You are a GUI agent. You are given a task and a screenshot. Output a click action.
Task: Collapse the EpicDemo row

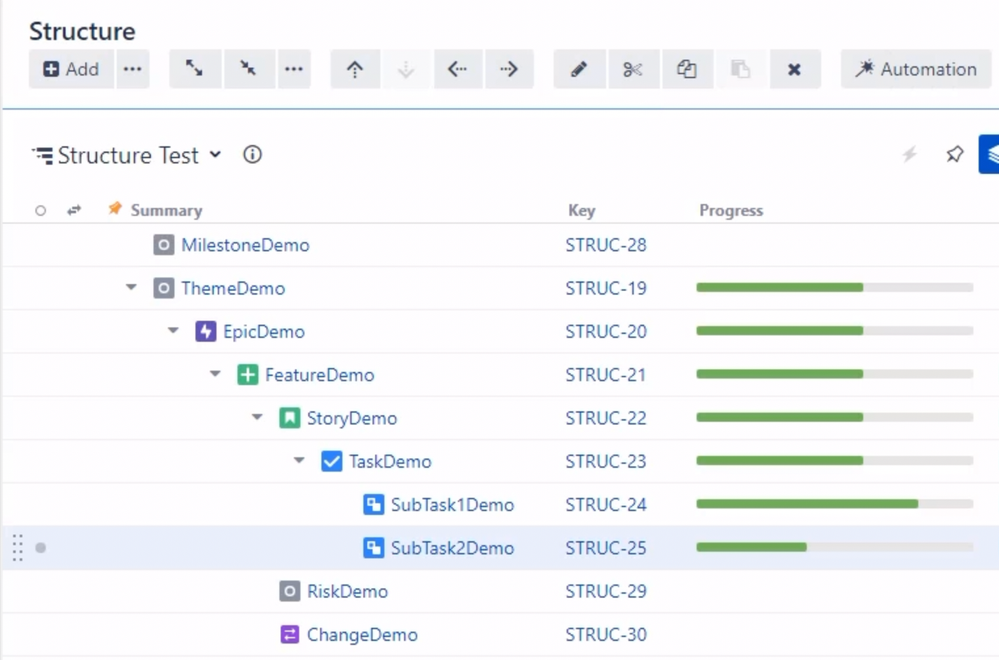click(173, 331)
